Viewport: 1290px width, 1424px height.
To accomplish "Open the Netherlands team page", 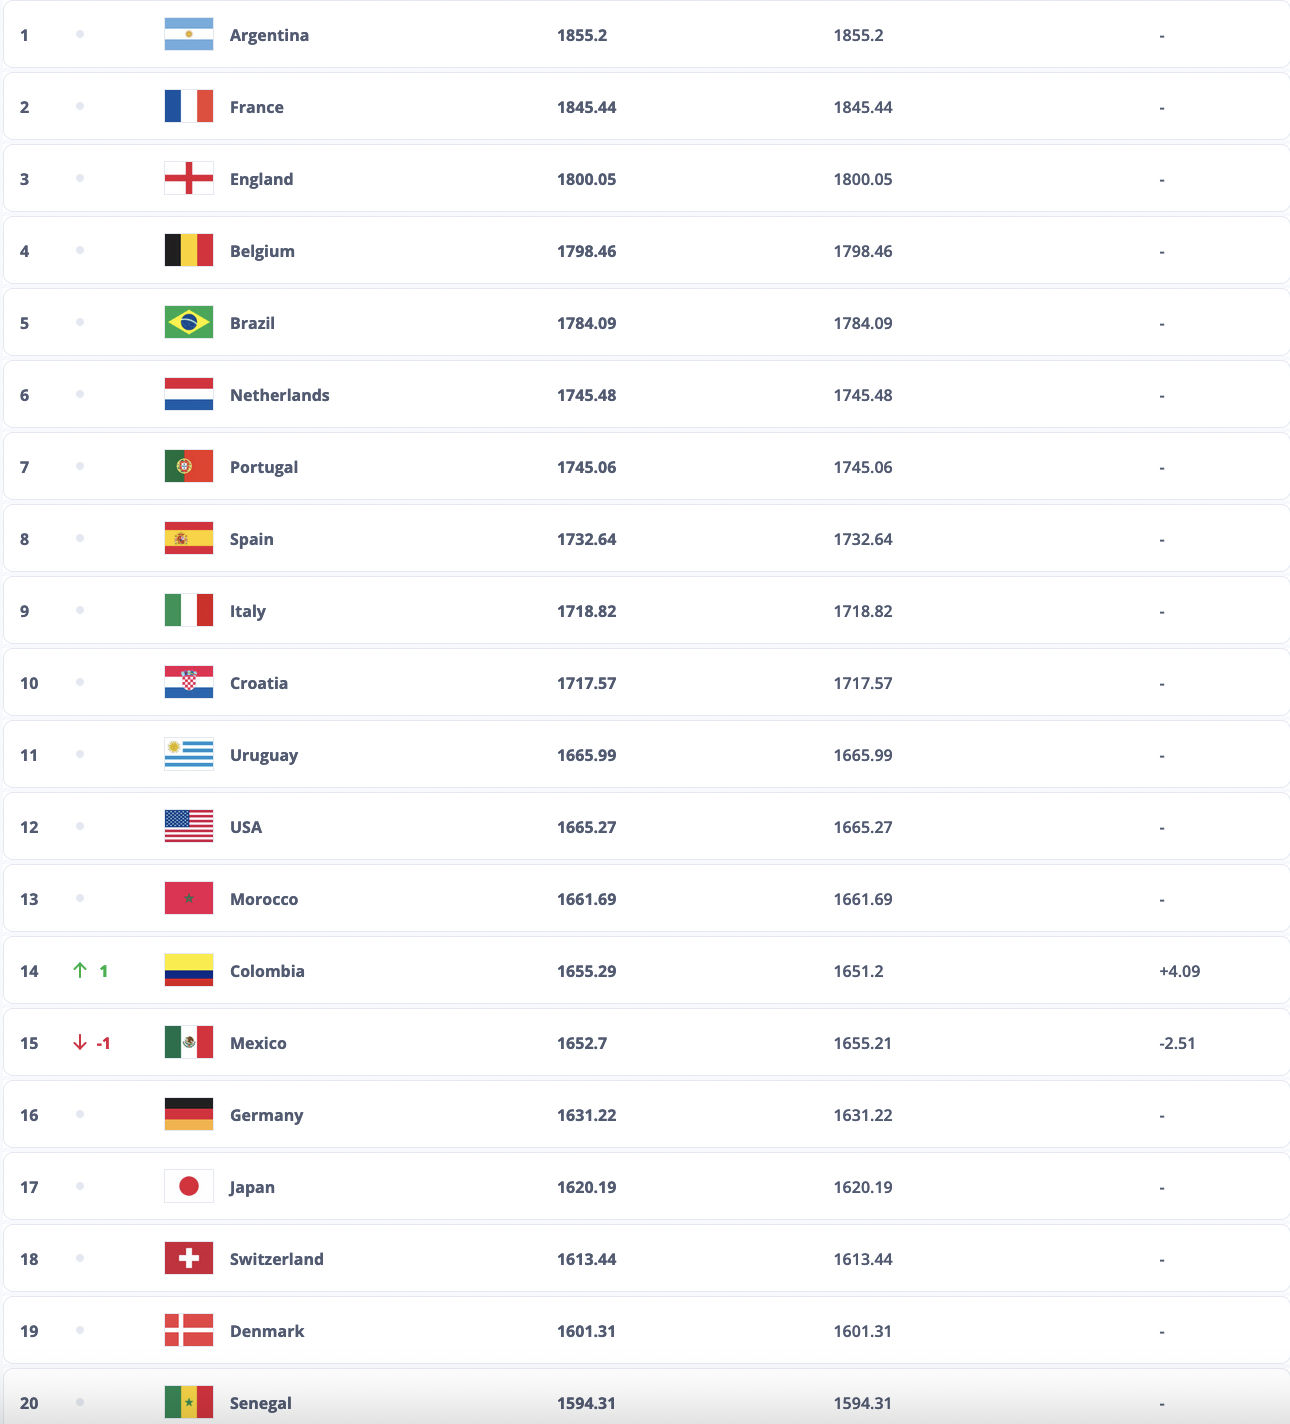I will (x=280, y=395).
